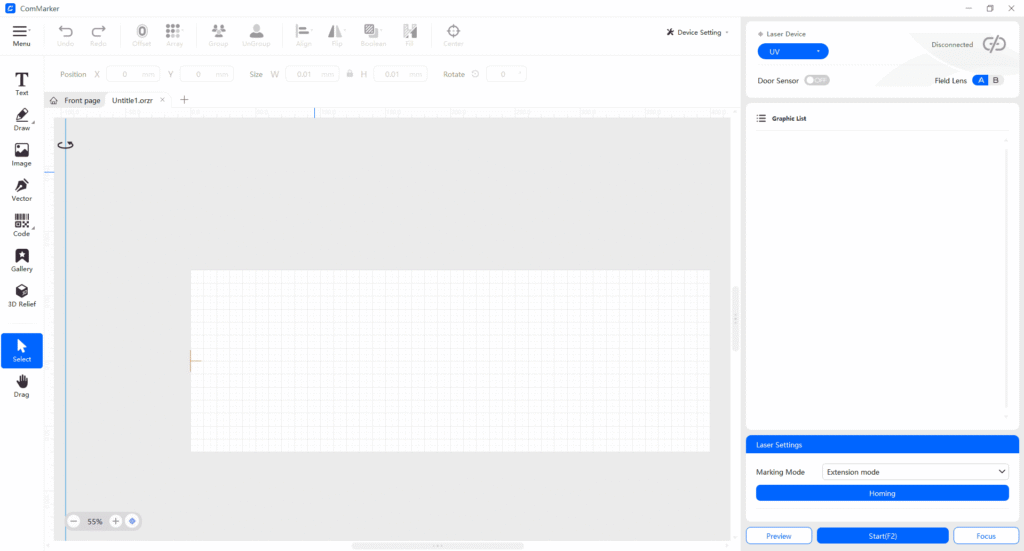Viewport: 1024px width, 551px height.
Task: Click the Homing button
Action: (882, 493)
